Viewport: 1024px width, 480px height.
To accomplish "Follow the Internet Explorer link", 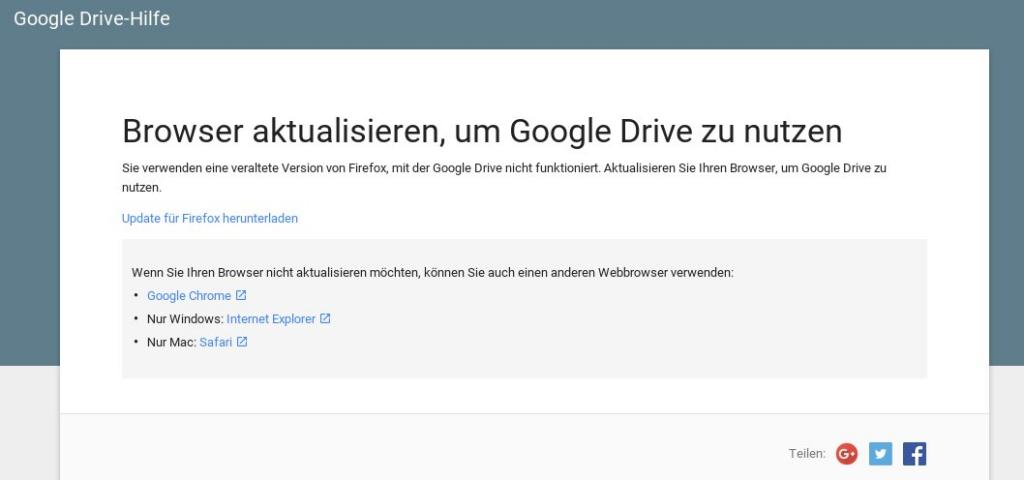I will 271,319.
